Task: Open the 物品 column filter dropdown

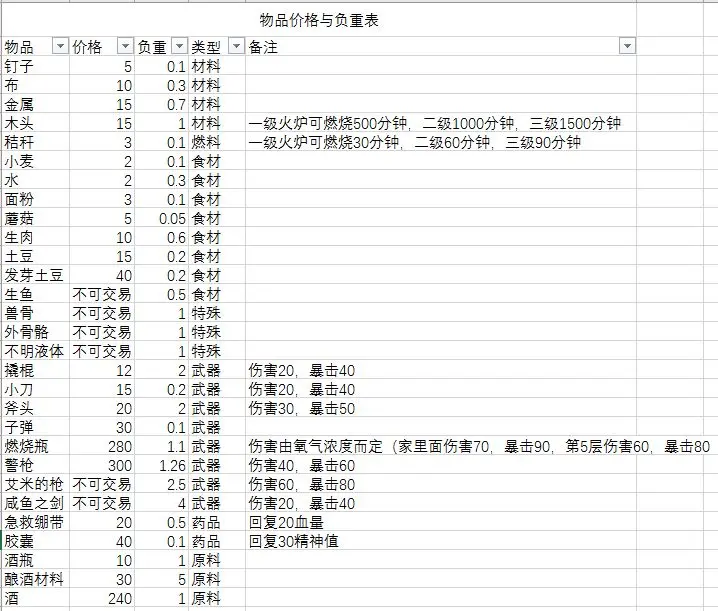Action: coord(59,47)
